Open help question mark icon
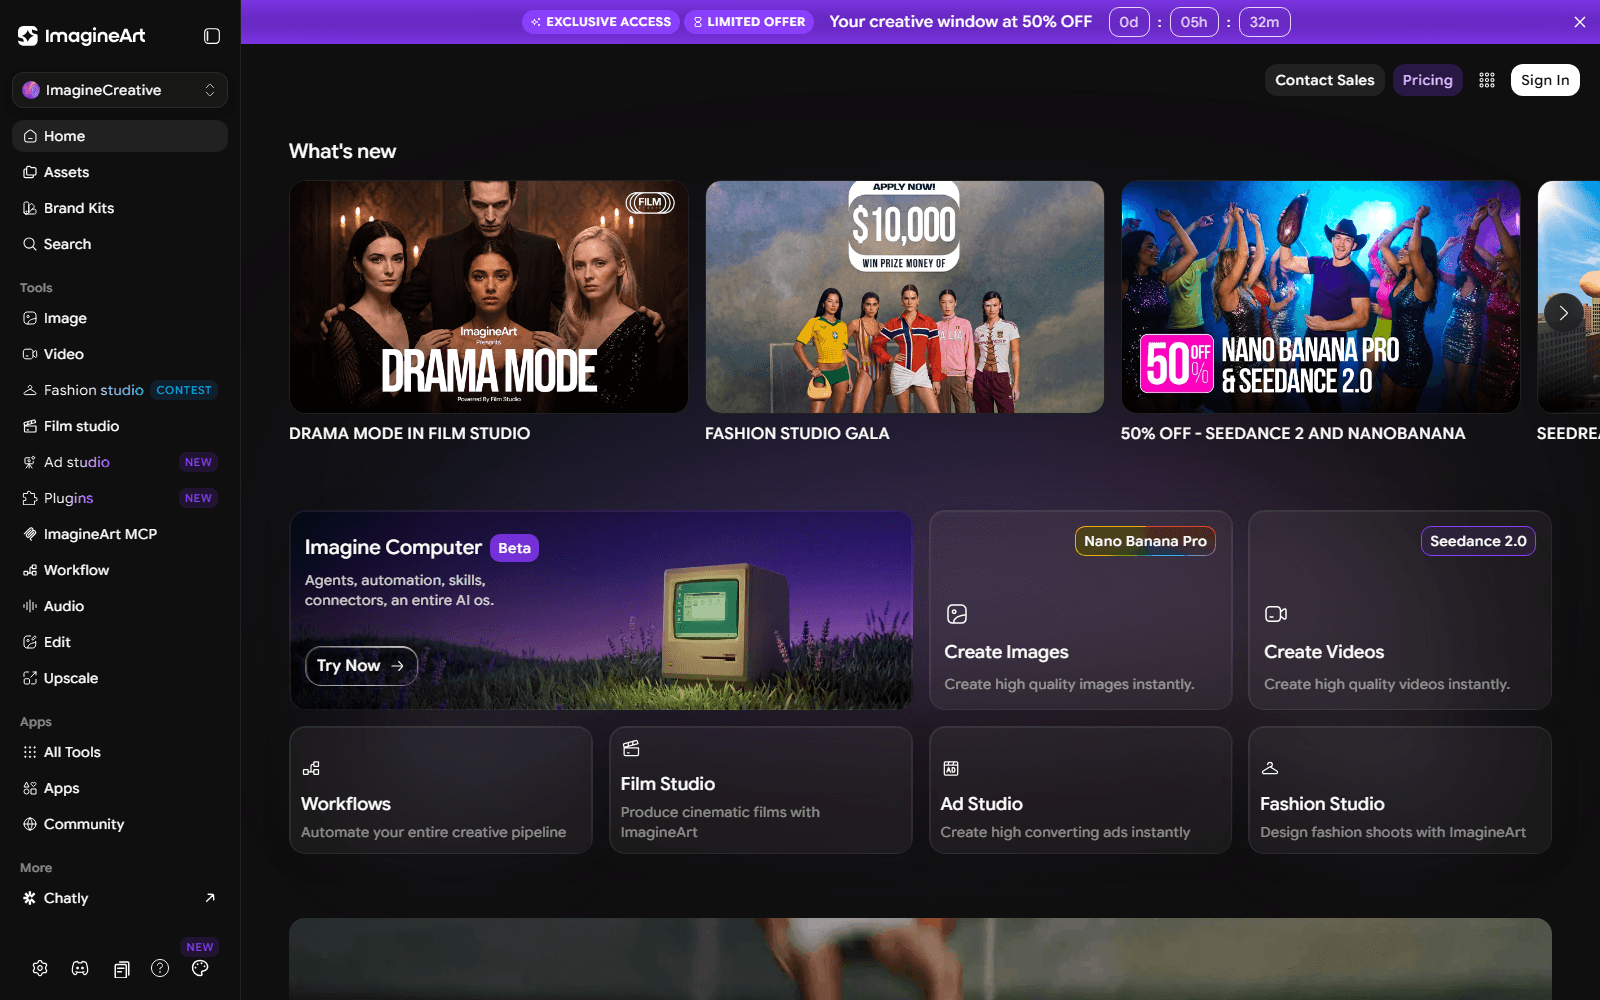The image size is (1600, 1000). tap(160, 968)
